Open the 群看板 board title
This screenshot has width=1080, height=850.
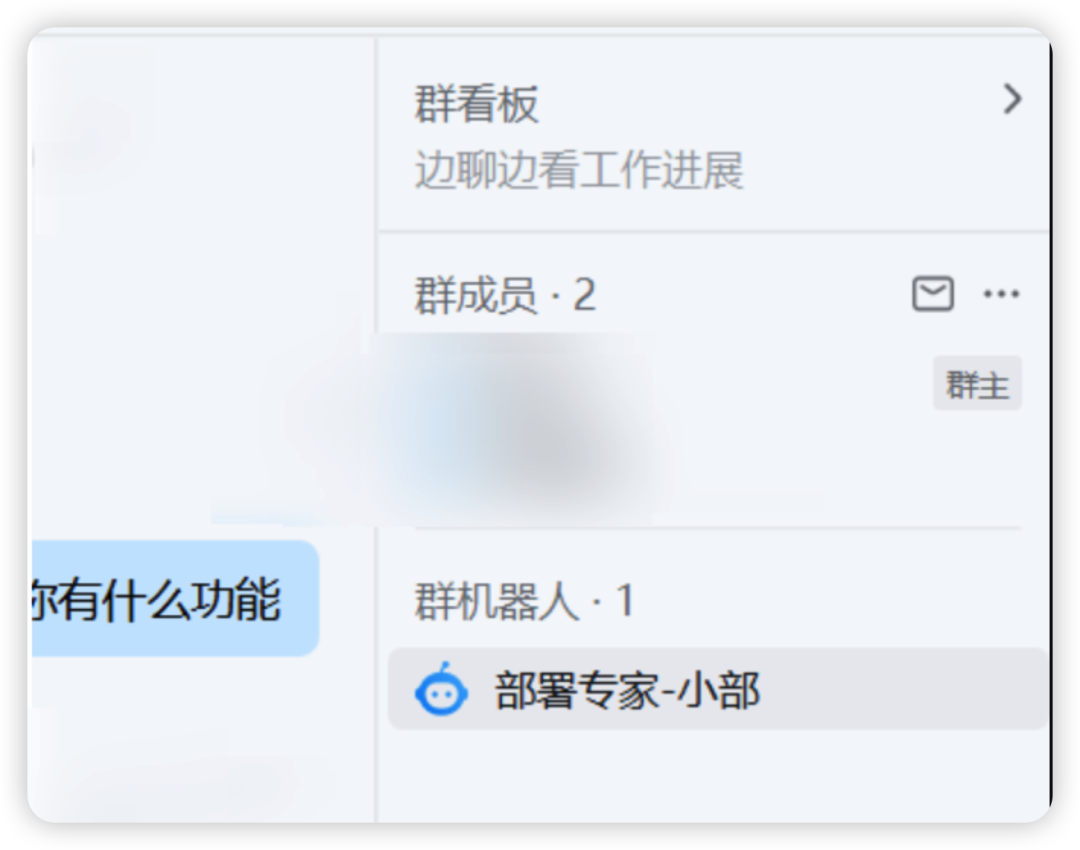click(476, 105)
